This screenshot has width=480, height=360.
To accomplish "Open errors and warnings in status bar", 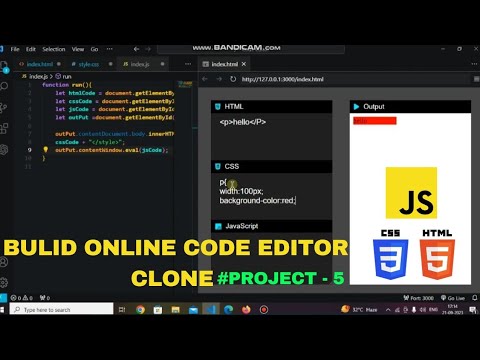I will click(22, 298).
